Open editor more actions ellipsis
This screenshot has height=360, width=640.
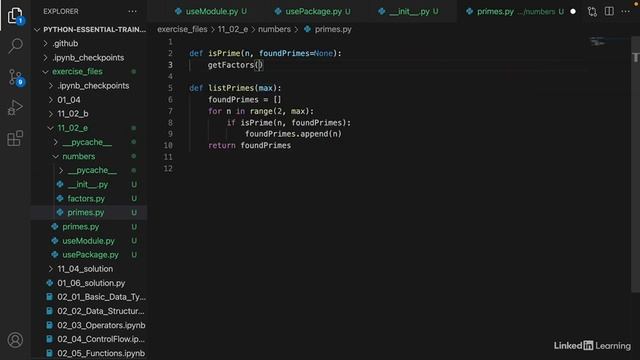click(x=625, y=11)
